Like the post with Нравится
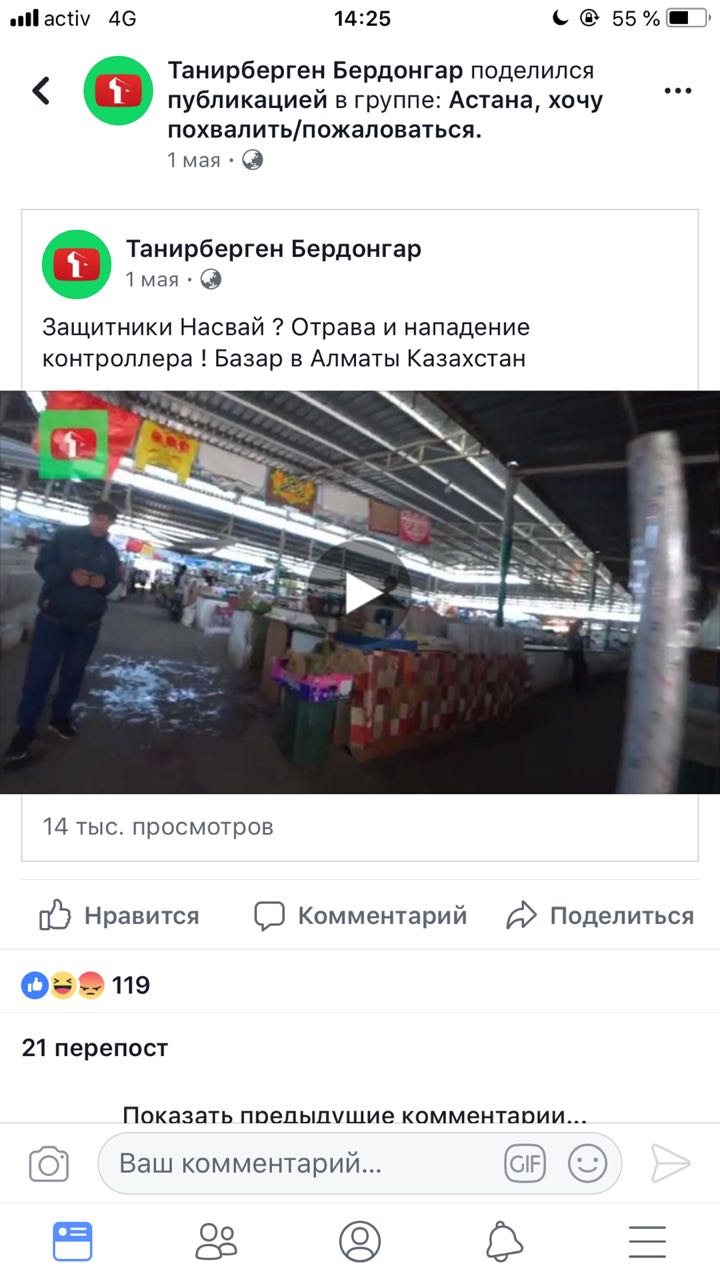 [x=119, y=916]
